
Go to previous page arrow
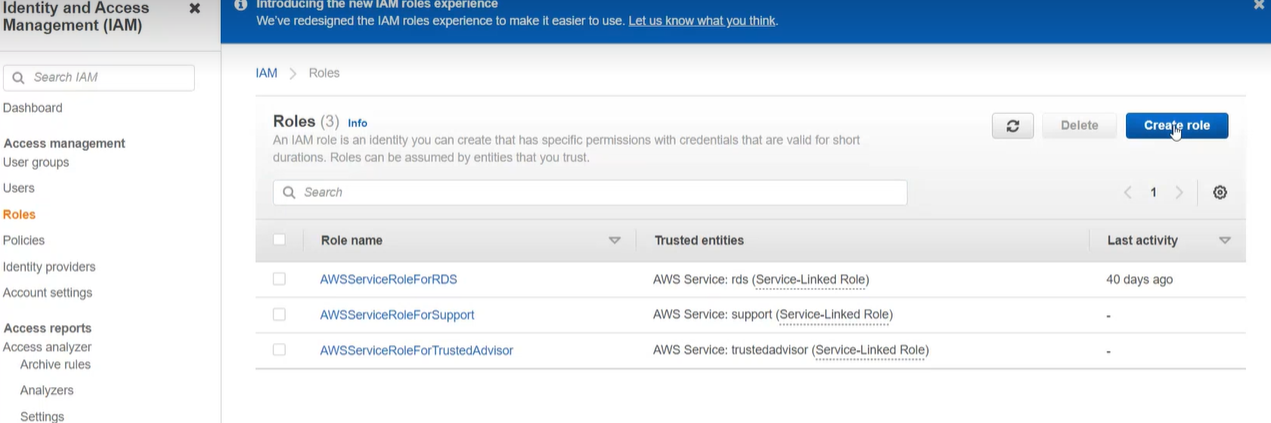pyautogui.click(x=1128, y=193)
